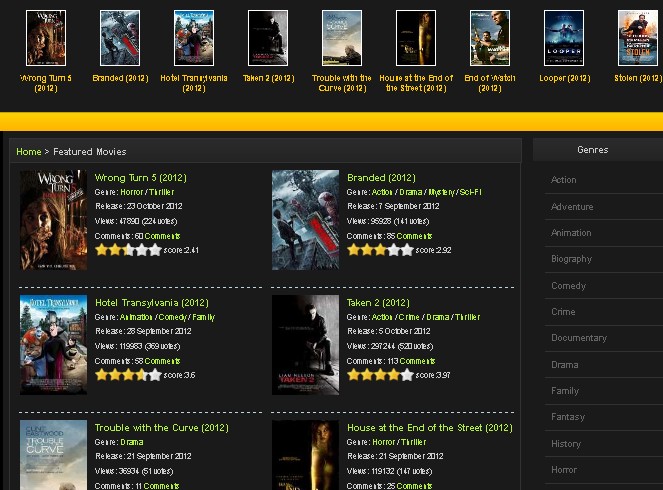The image size is (663, 490).
Task: Rate Branded with fifth star
Action: tap(407, 250)
